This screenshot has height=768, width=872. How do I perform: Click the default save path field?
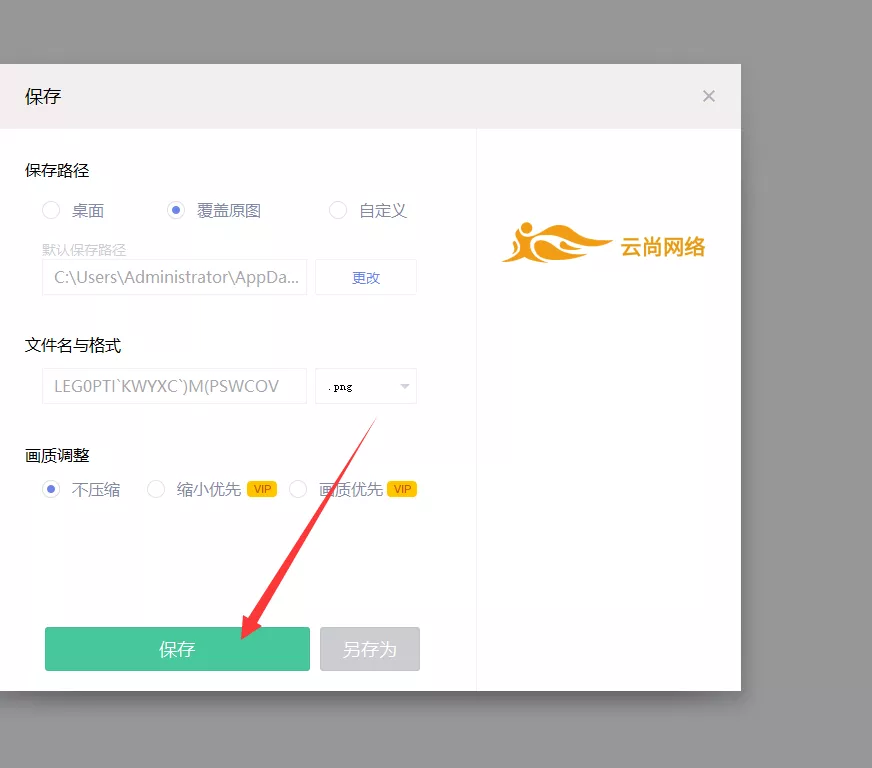click(x=175, y=277)
